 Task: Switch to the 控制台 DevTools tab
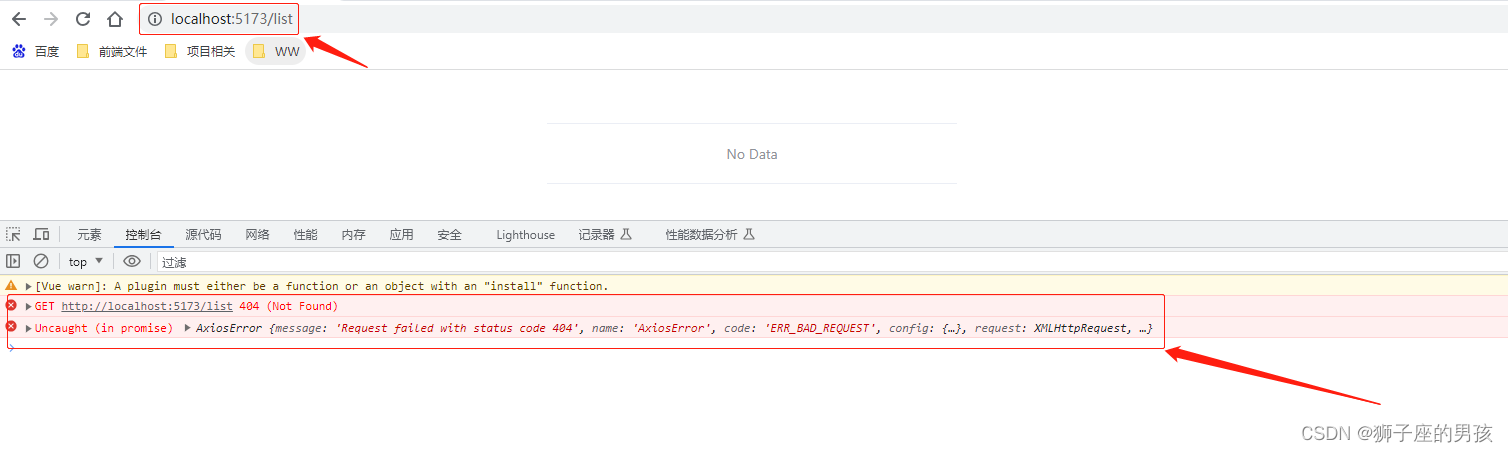point(143,235)
